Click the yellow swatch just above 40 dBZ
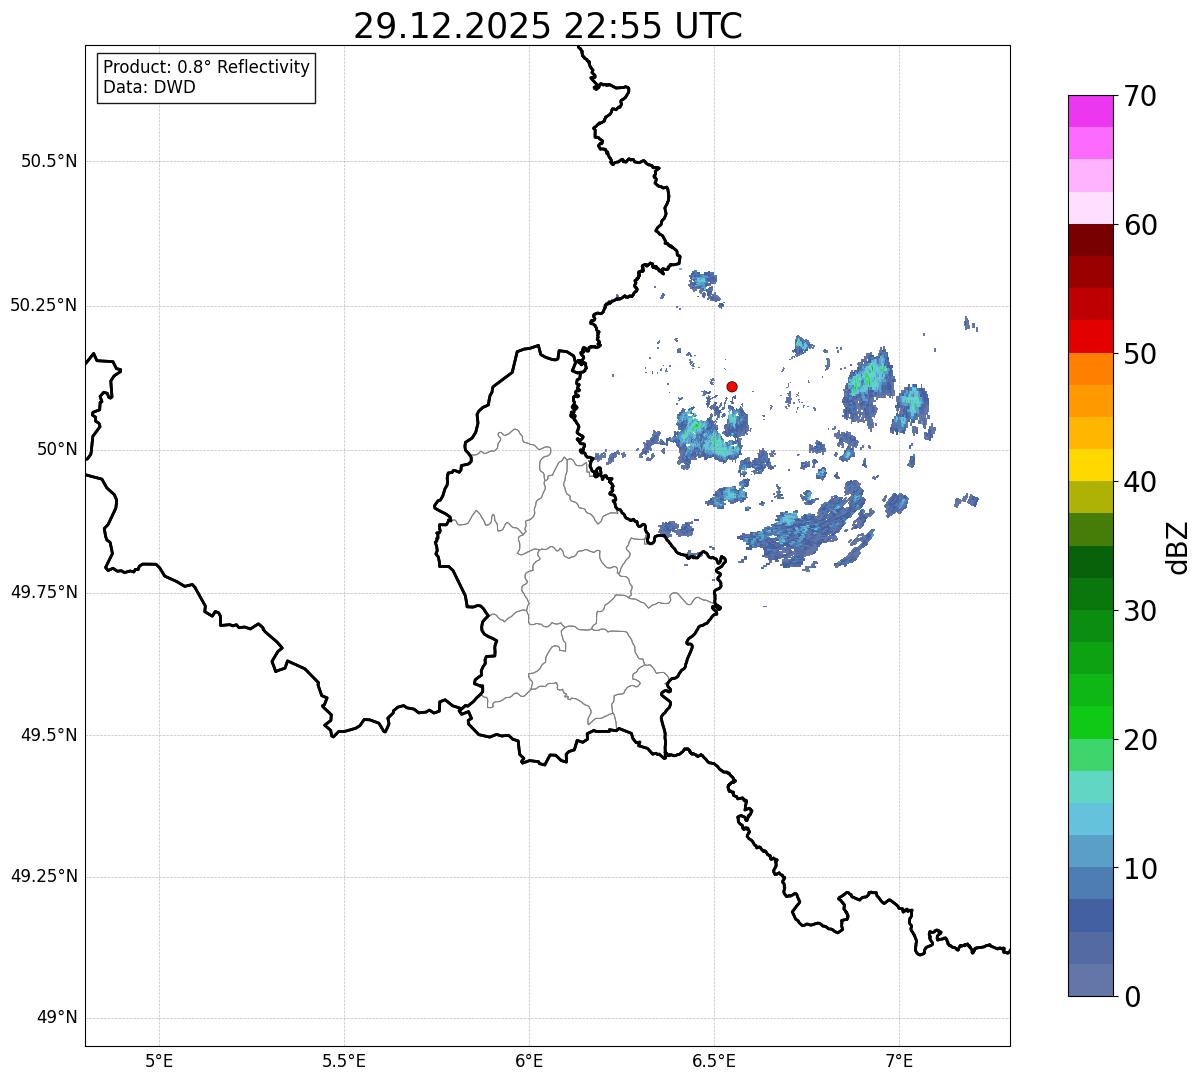Screen dimensions: 1202x1081 (1091, 465)
